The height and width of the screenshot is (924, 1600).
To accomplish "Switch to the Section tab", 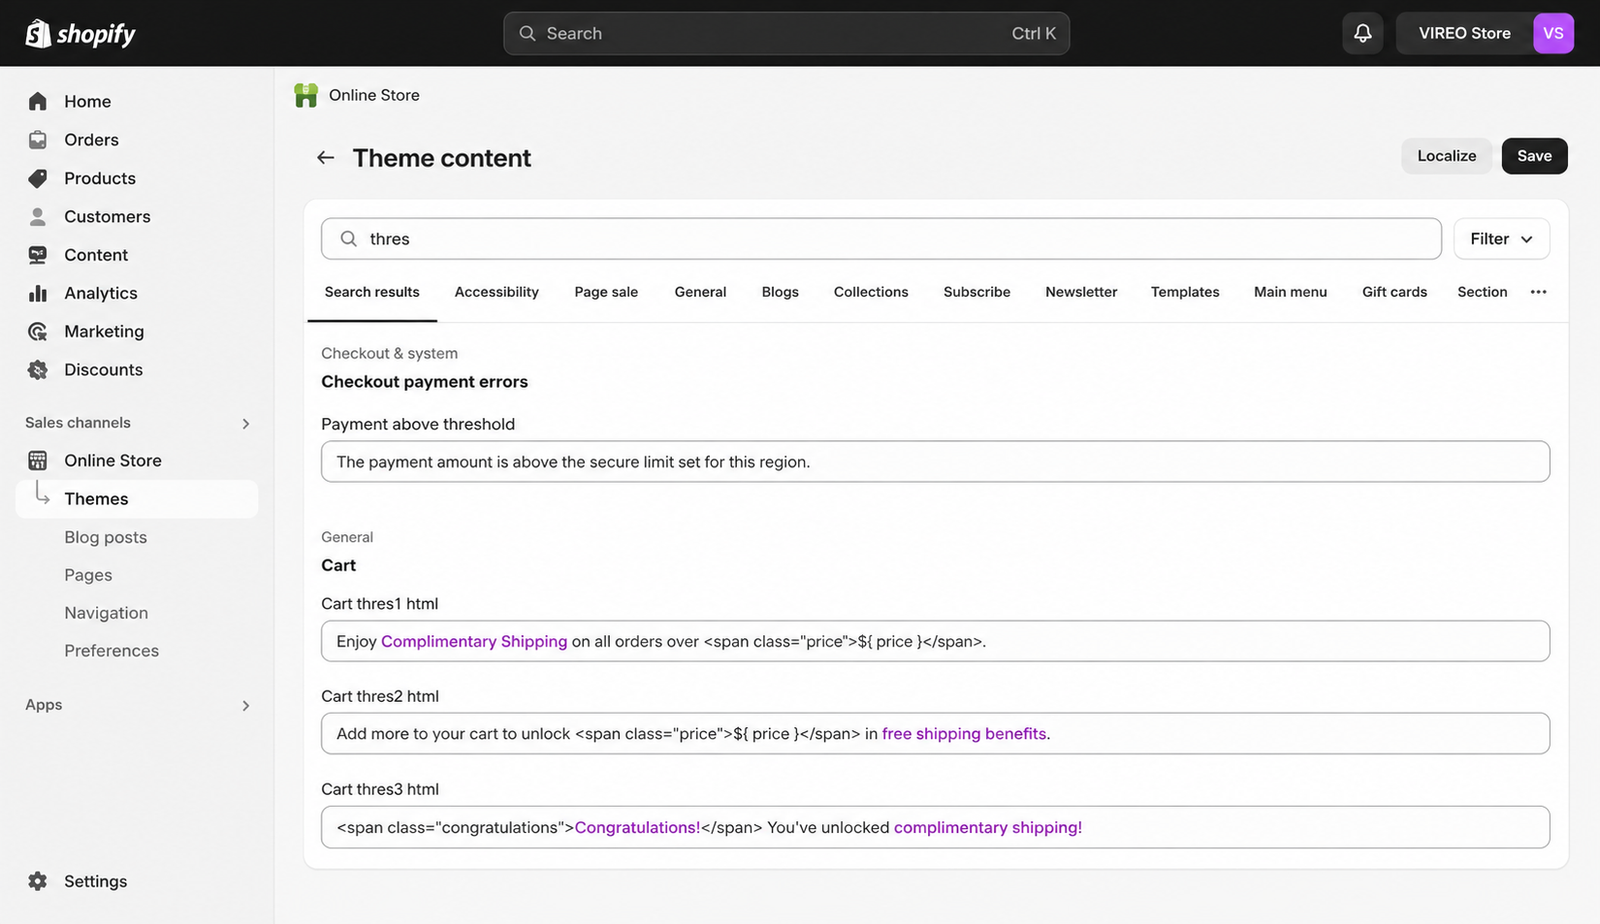I will [1482, 292].
